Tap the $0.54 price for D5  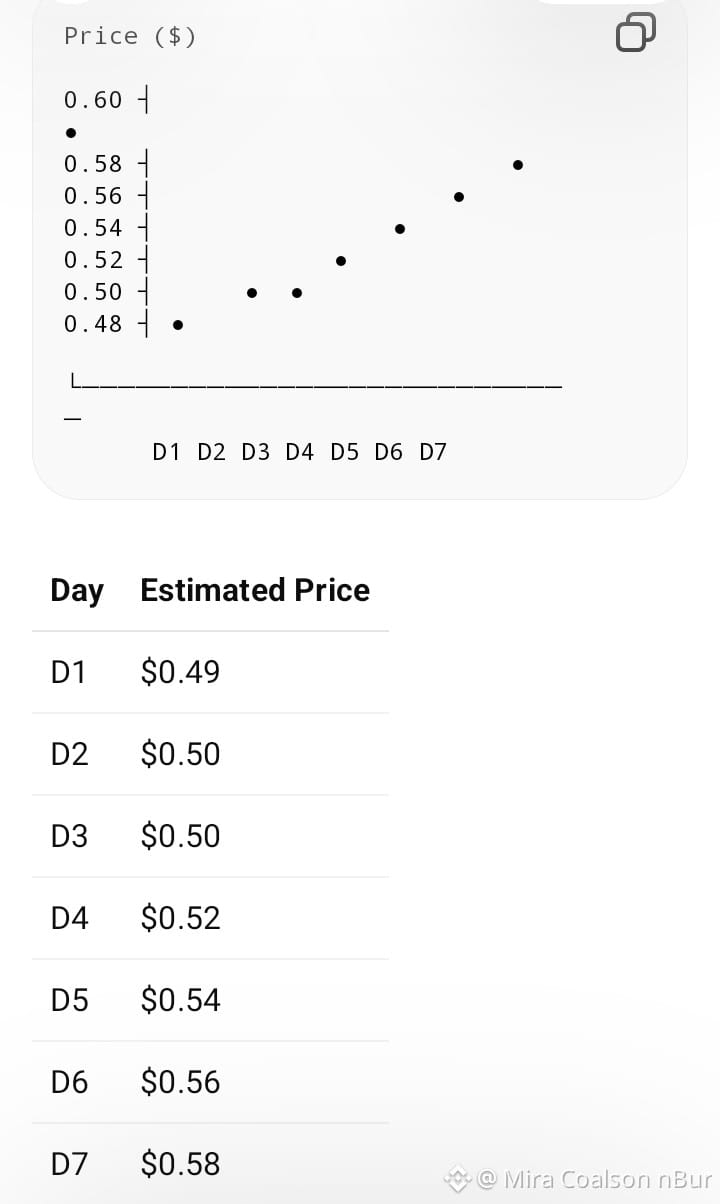(180, 1000)
